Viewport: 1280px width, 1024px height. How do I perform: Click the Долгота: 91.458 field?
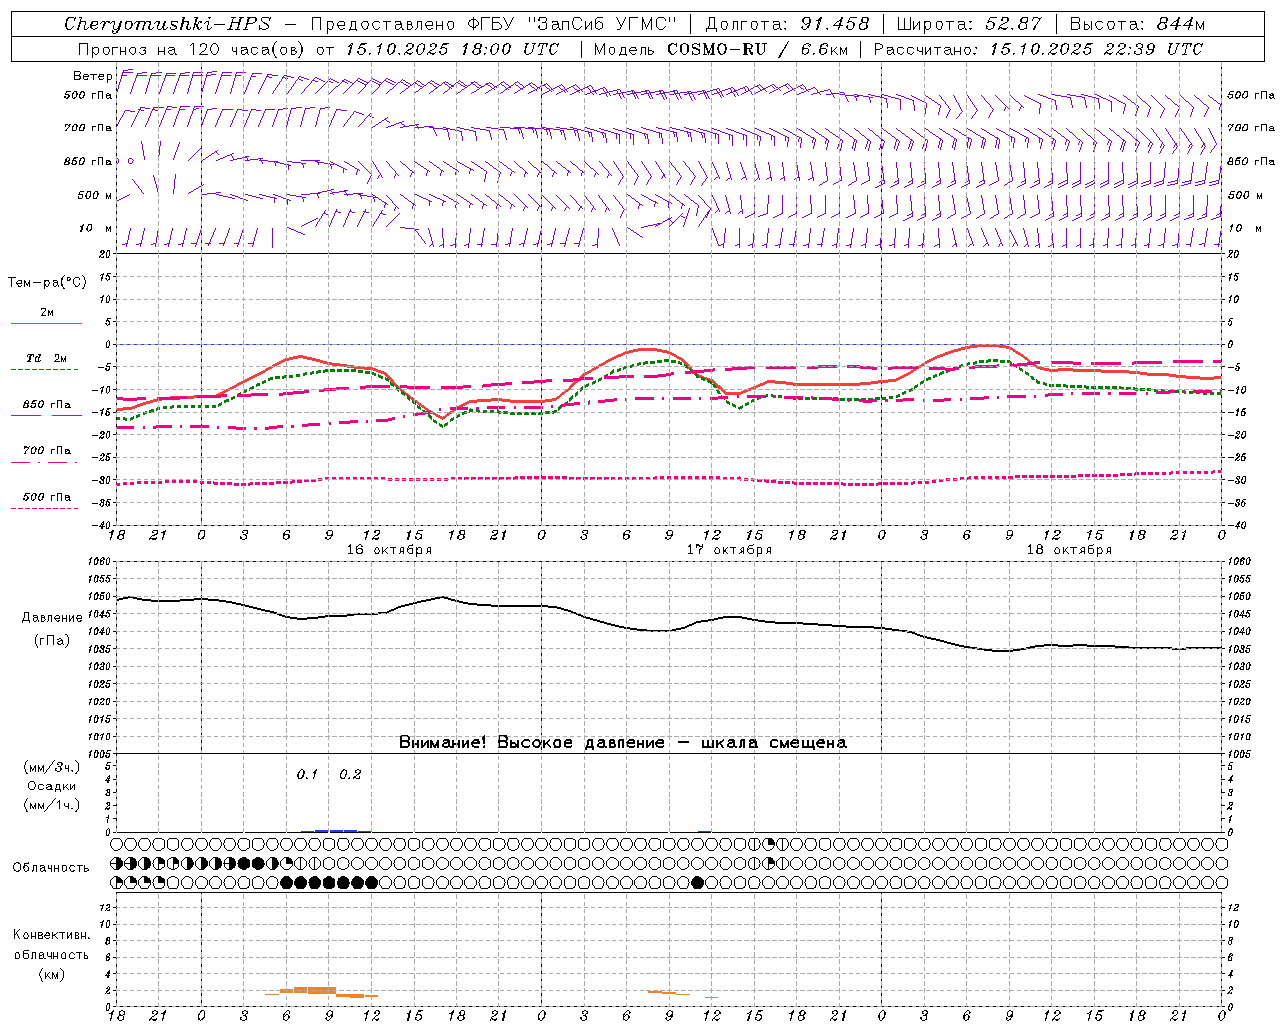(787, 24)
